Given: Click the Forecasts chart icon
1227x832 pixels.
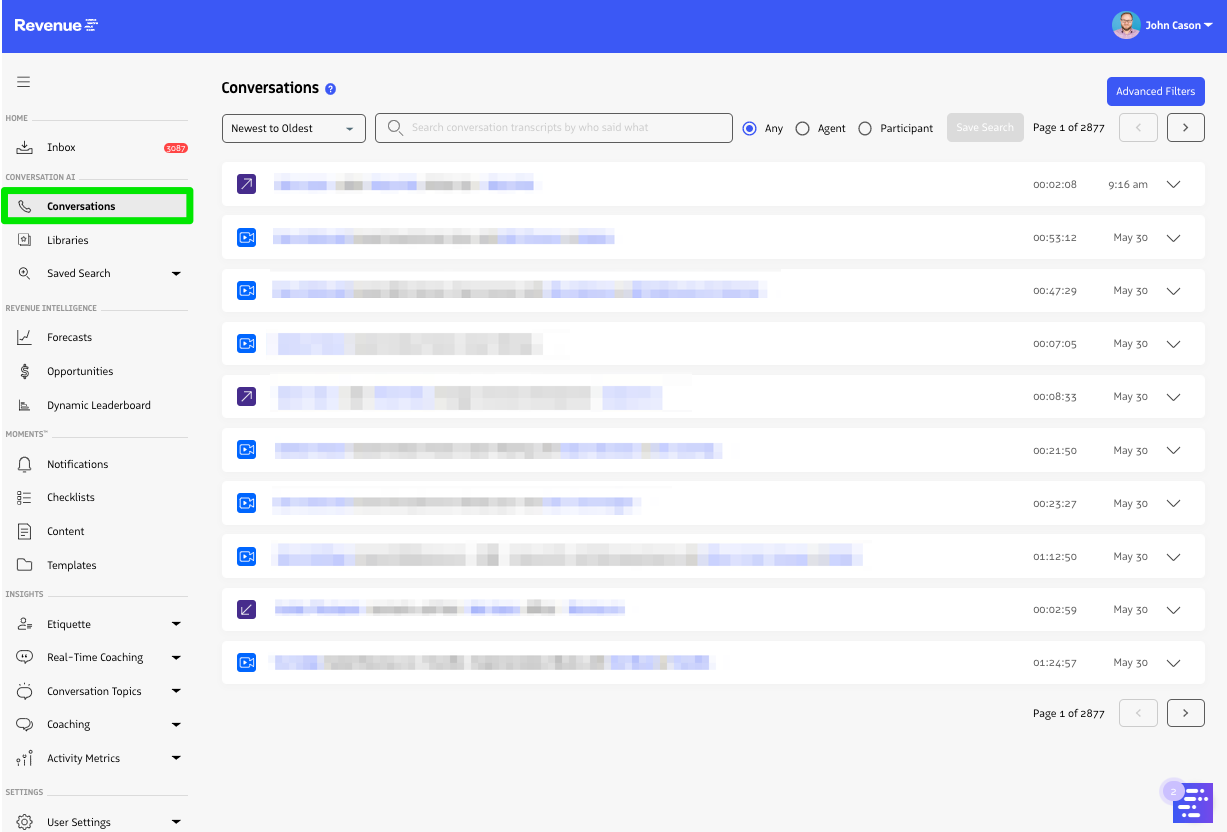Looking at the screenshot, I should click(x=25, y=338).
